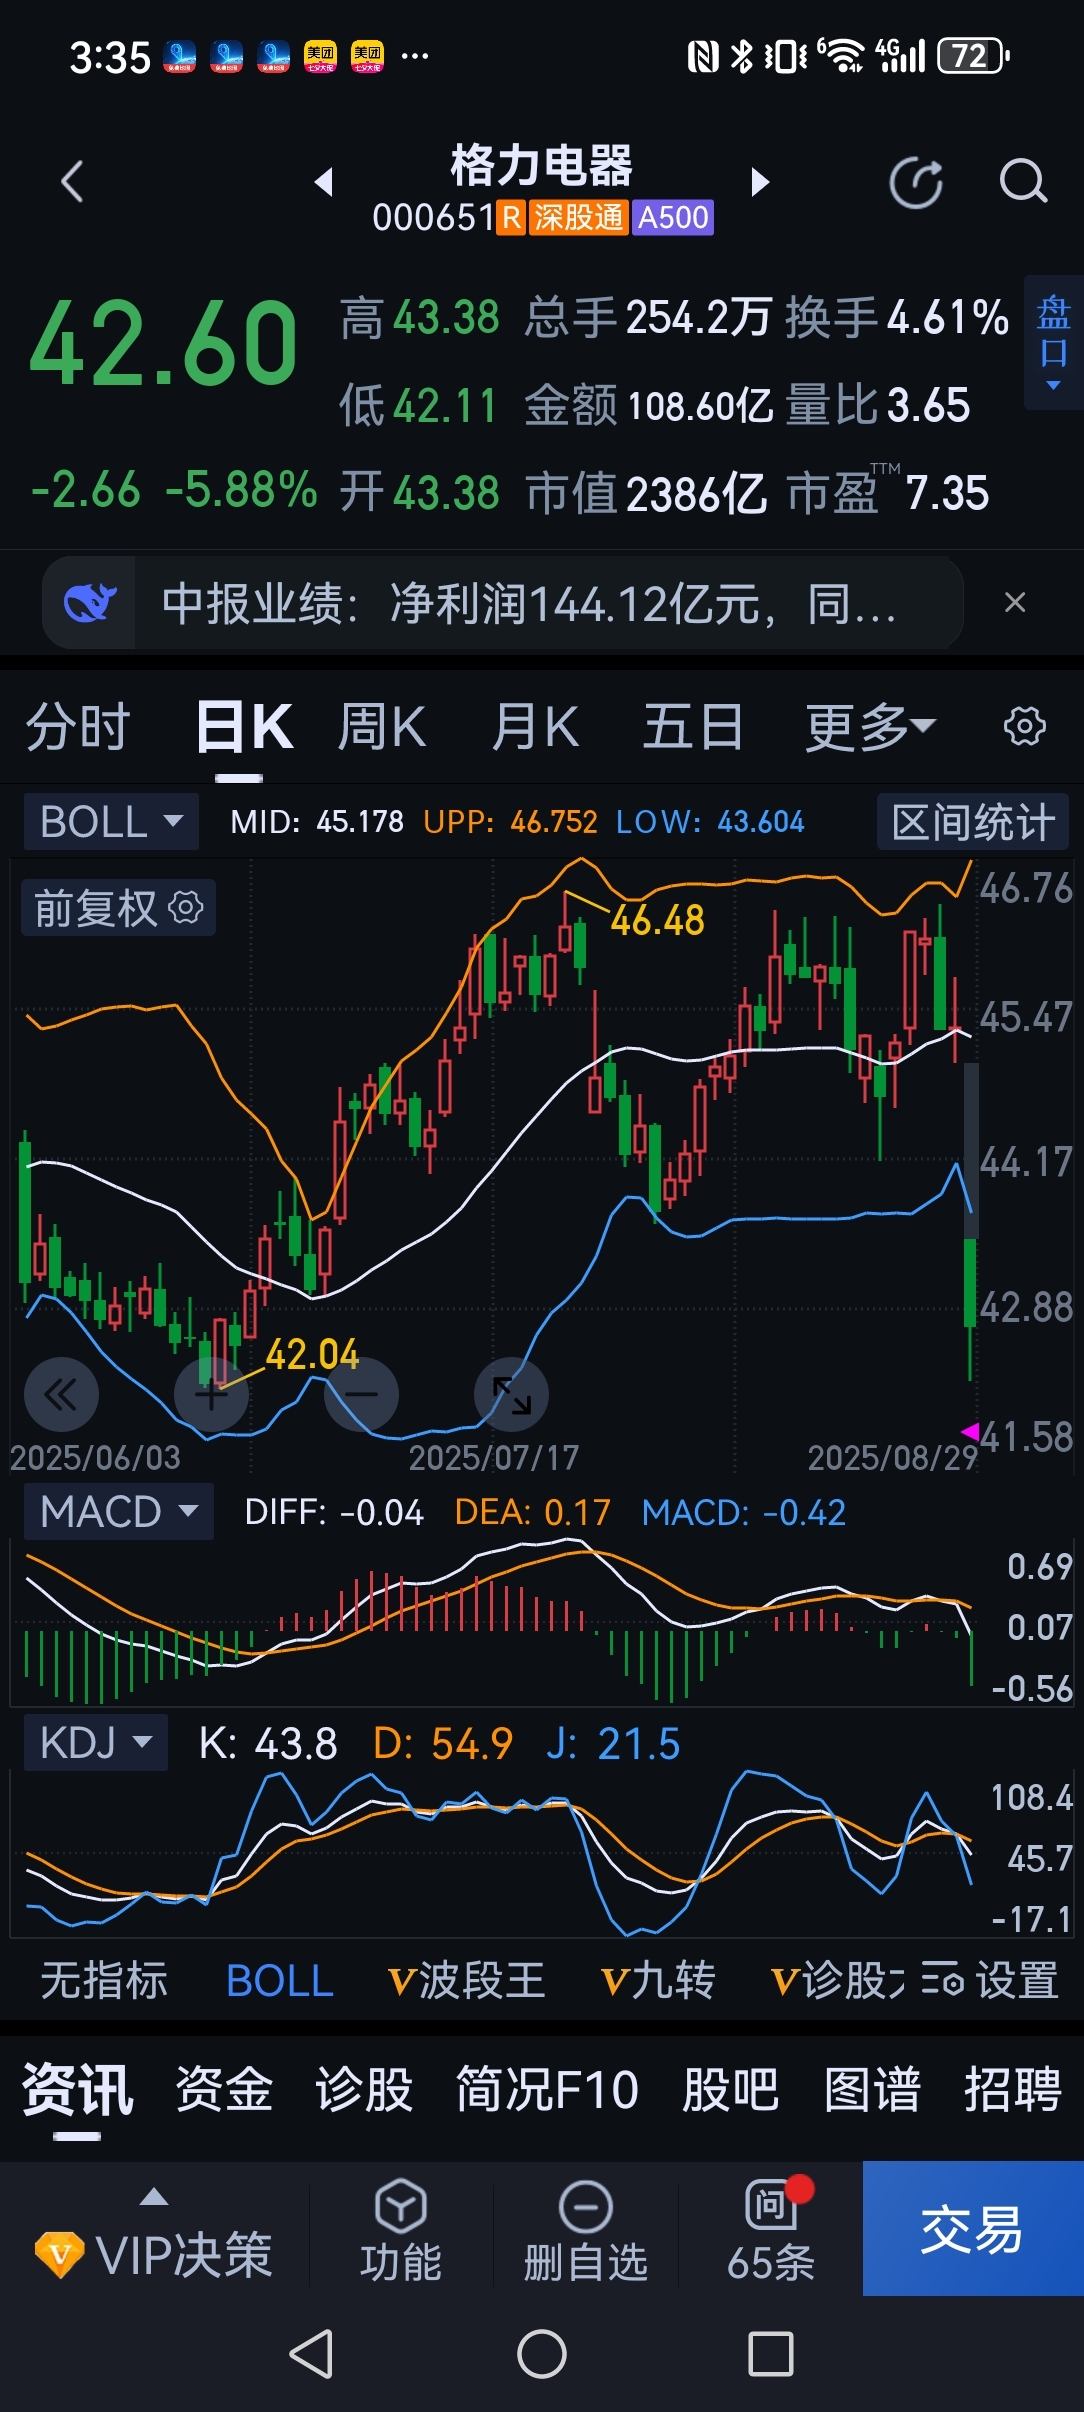The image size is (1084, 2412).
Task: Switch to the 分时 chart tab
Action: (78, 726)
